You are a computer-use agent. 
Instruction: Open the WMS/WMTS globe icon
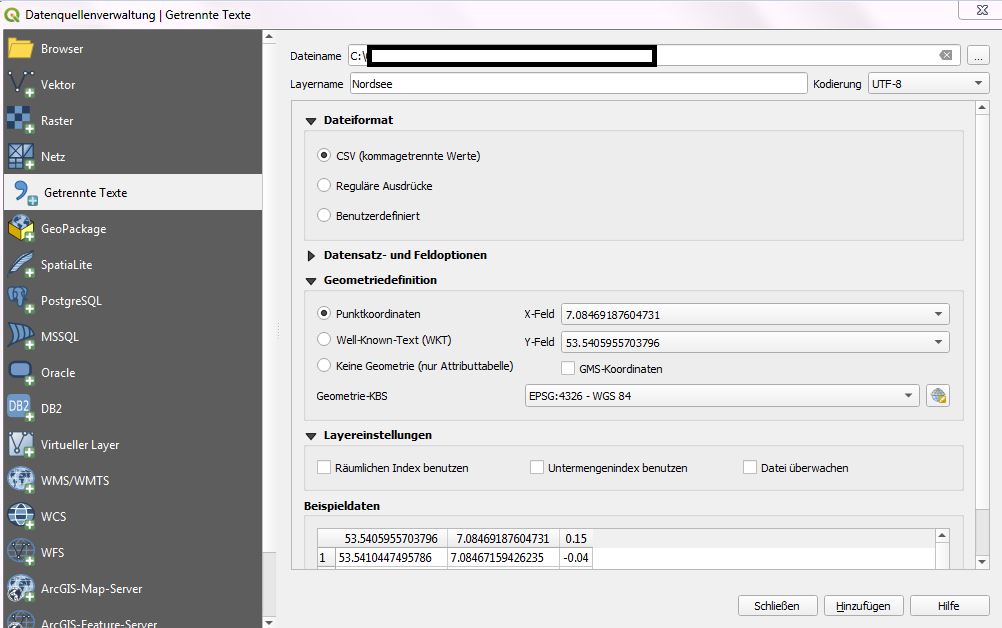tap(21, 480)
